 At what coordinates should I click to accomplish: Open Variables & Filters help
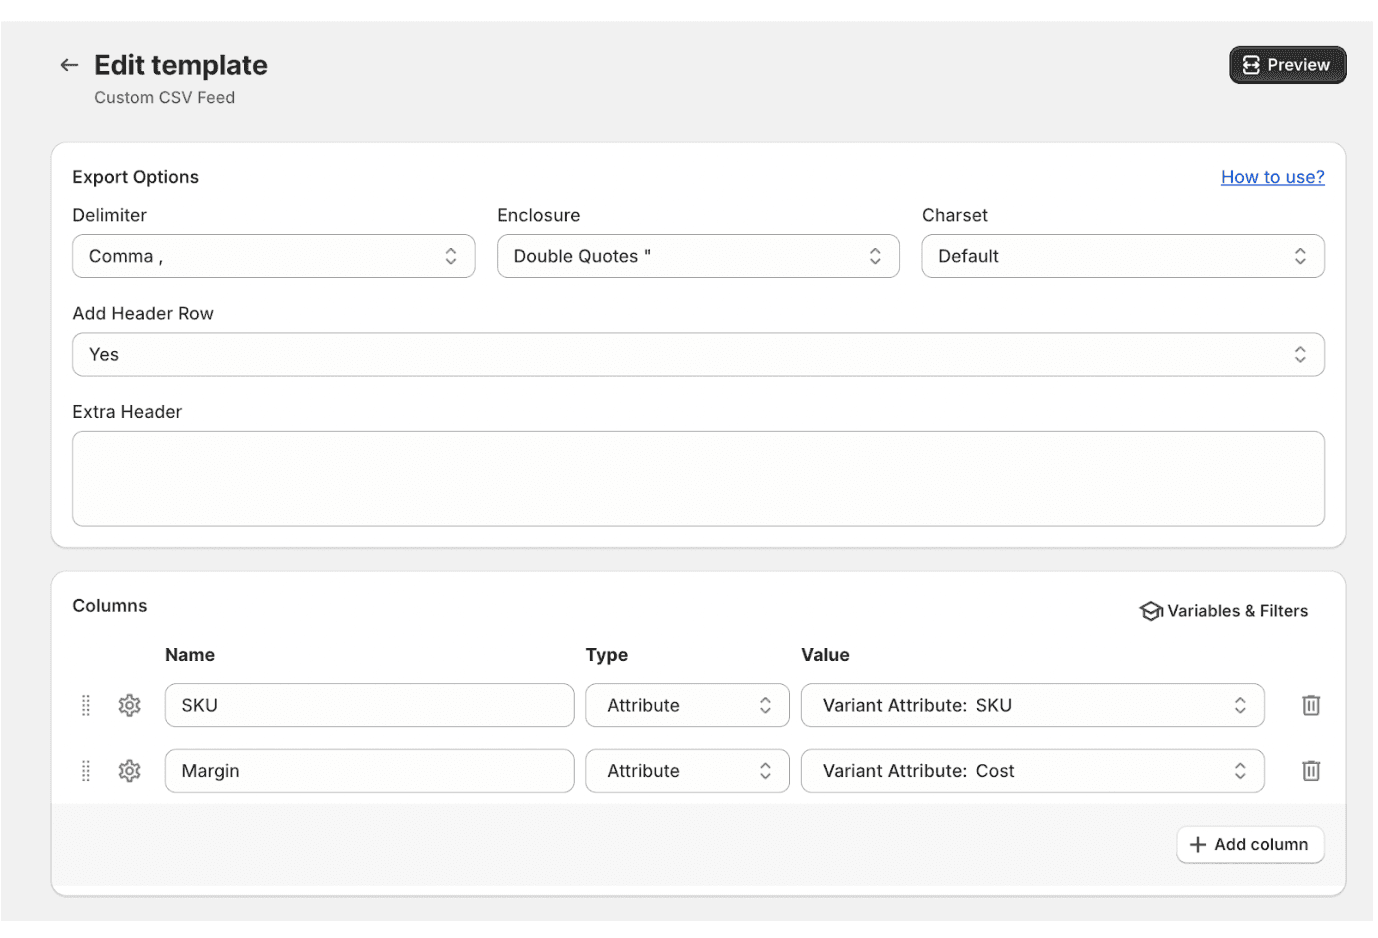(x=1223, y=611)
